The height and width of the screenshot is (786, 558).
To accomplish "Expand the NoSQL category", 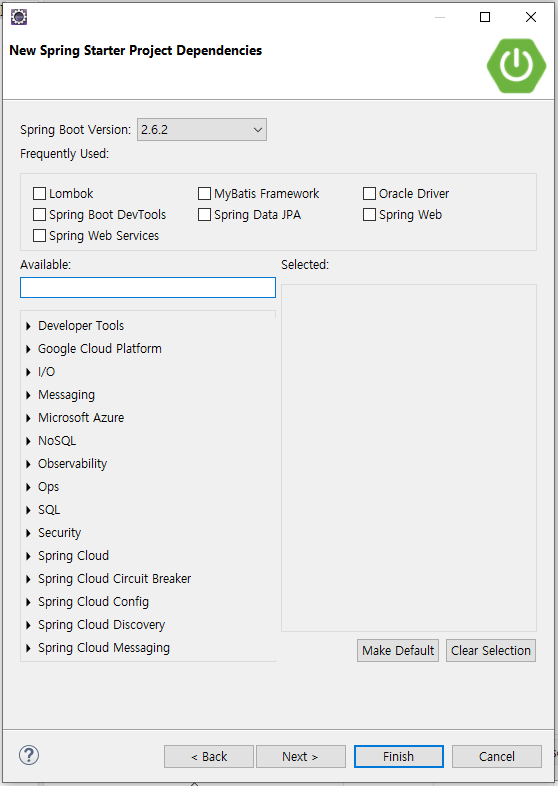I will tap(29, 441).
